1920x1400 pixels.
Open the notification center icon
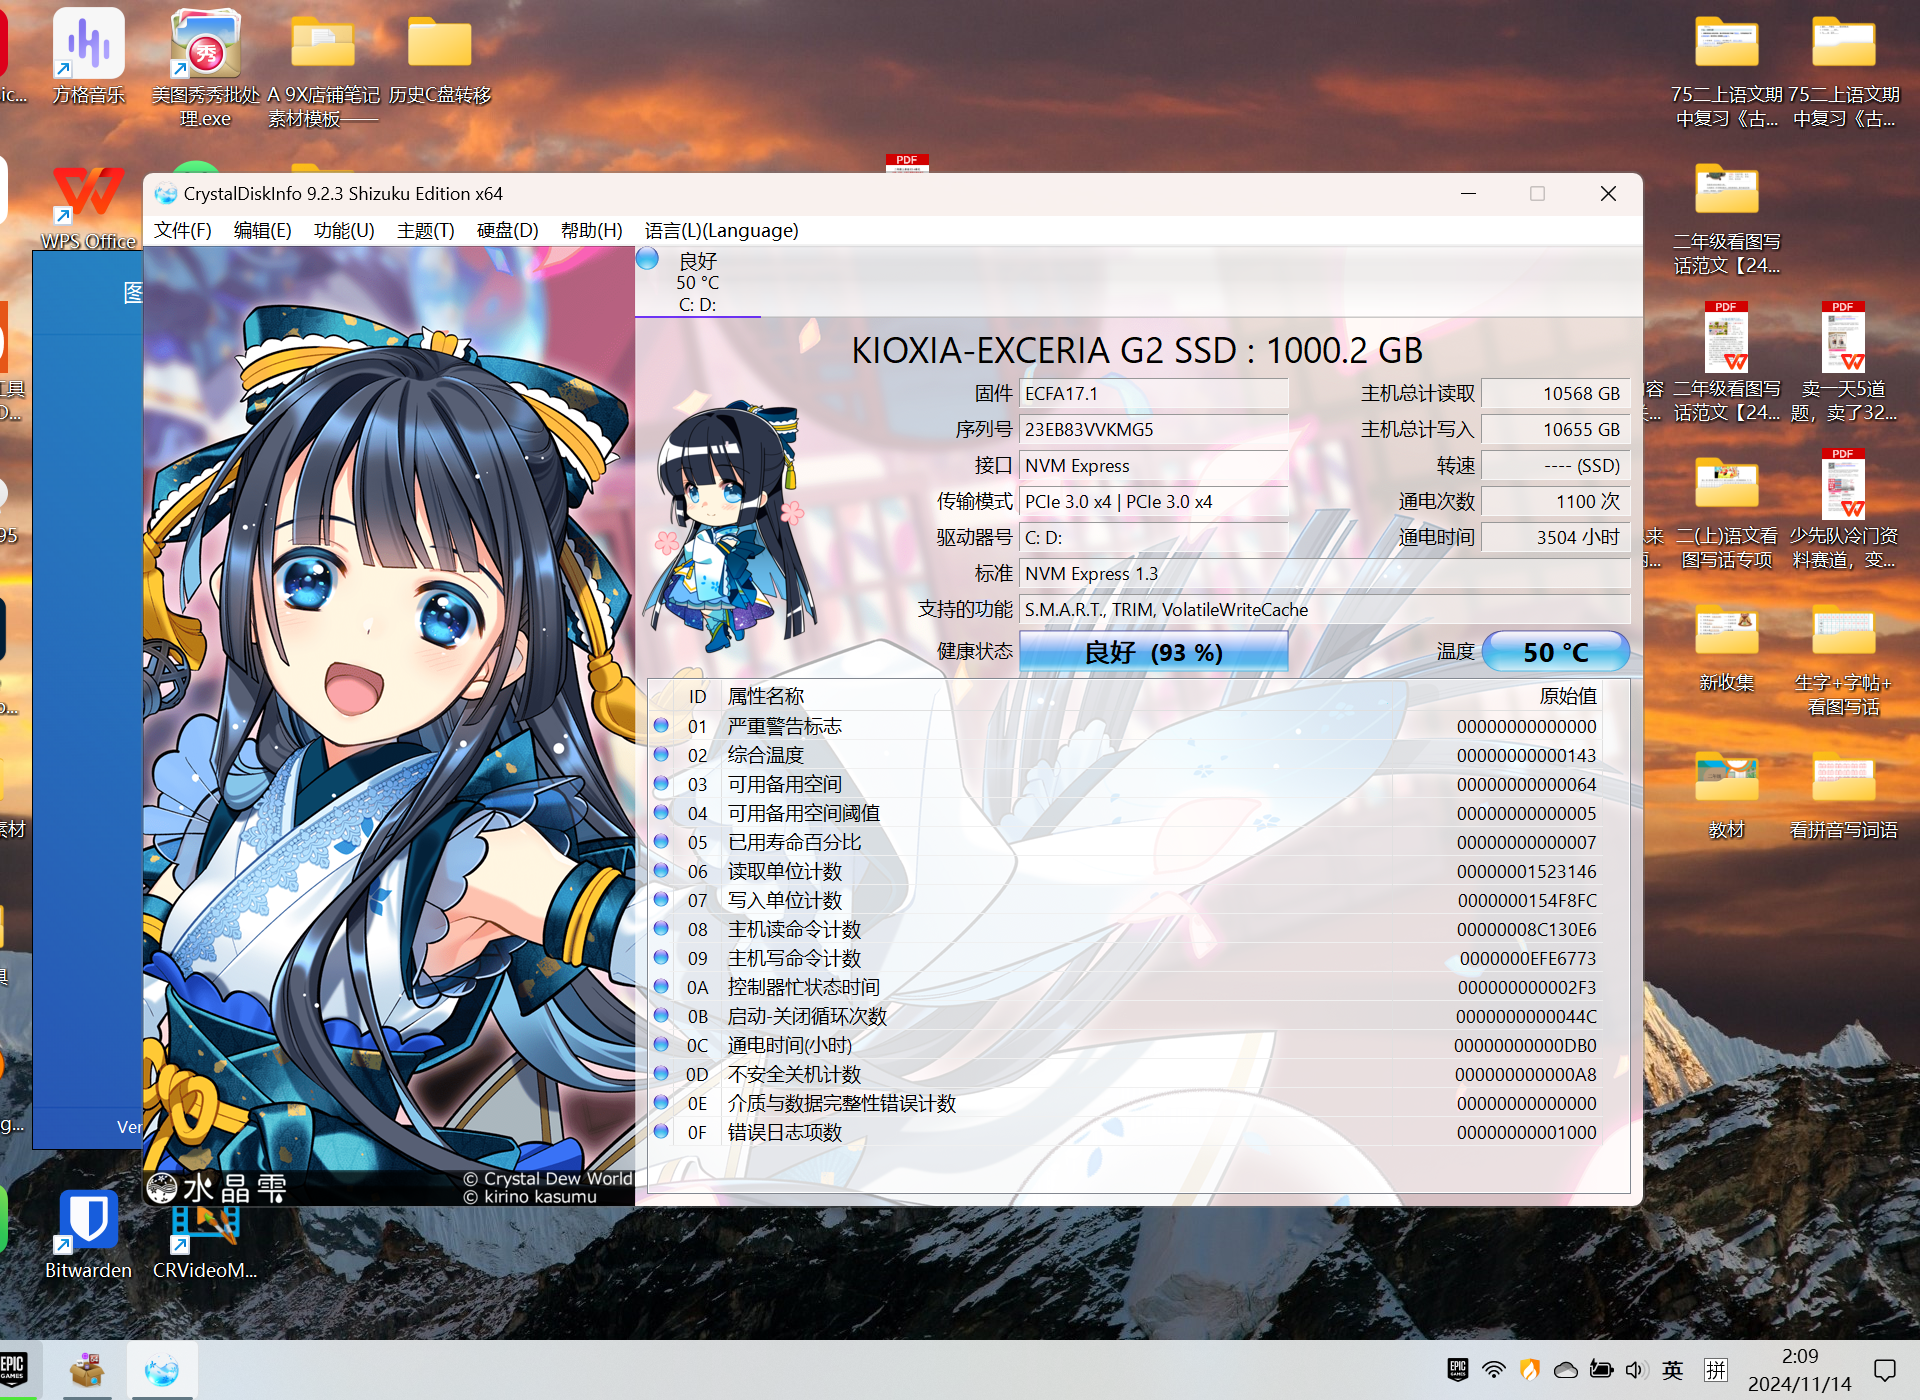point(1885,1370)
